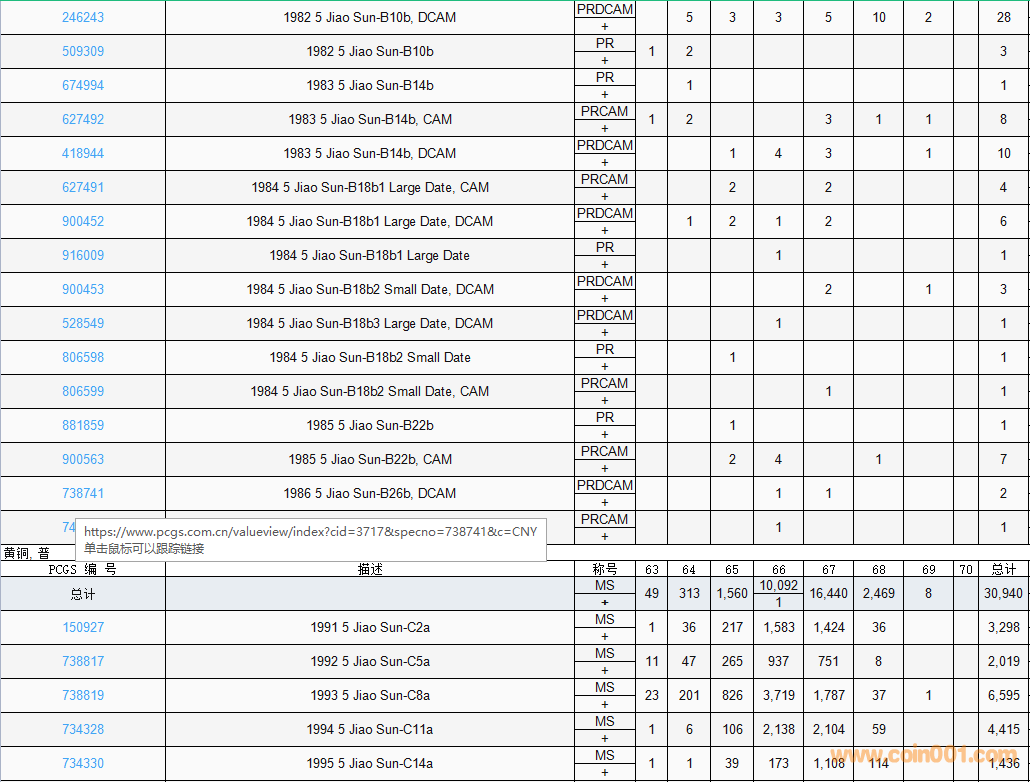Select the 30,940 grand total cell
The height and width of the screenshot is (782, 1030).
[x=1003, y=593]
